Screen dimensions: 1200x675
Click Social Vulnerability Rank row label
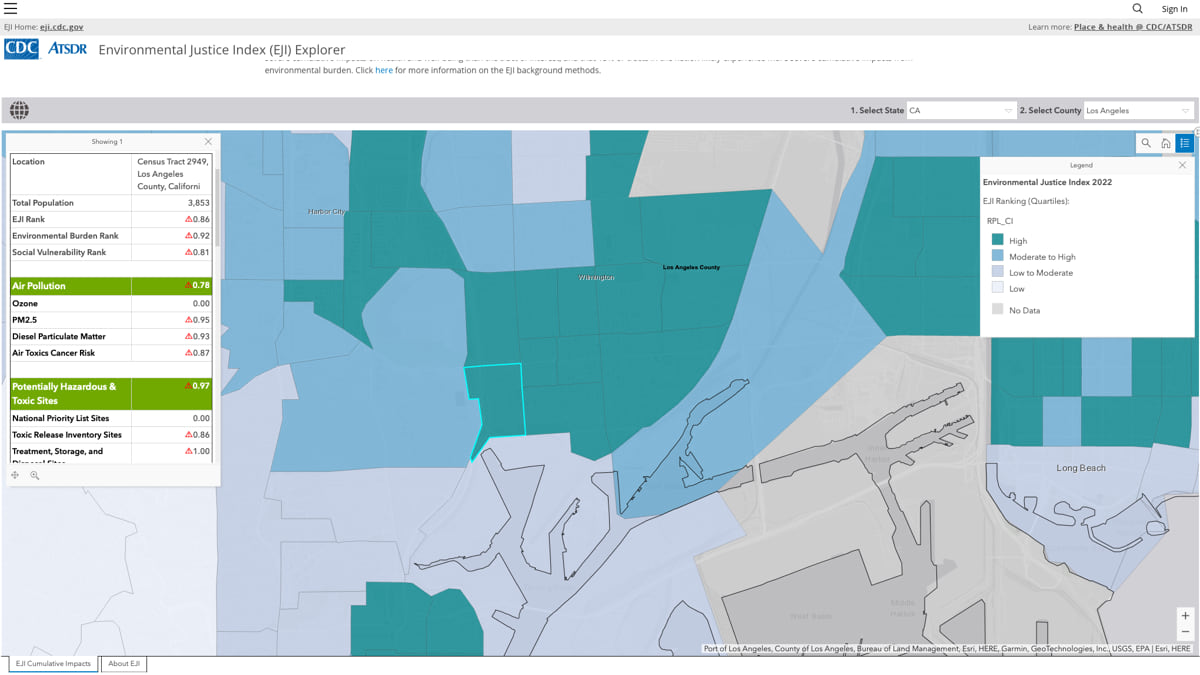click(x=59, y=252)
